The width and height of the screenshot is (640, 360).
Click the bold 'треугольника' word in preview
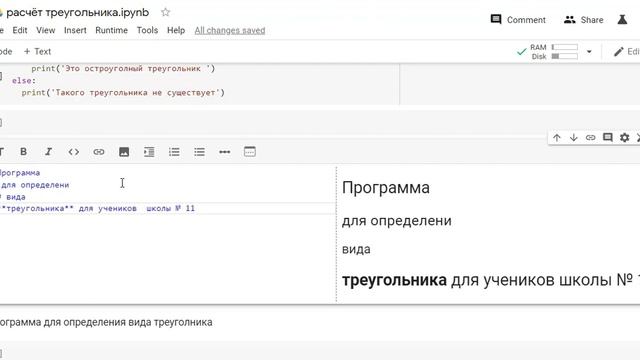(x=394, y=280)
